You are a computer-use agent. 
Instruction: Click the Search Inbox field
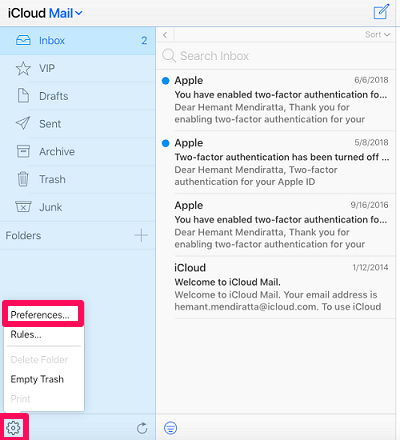tap(275, 56)
